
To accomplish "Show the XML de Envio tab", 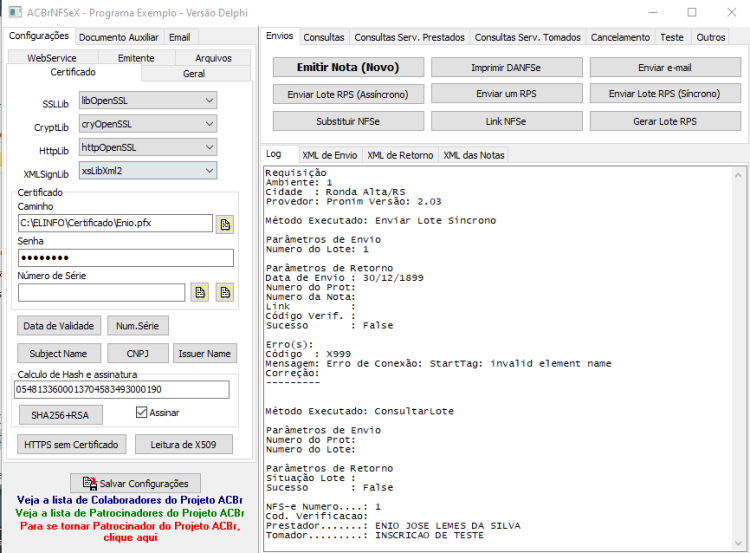I will click(x=330, y=155).
